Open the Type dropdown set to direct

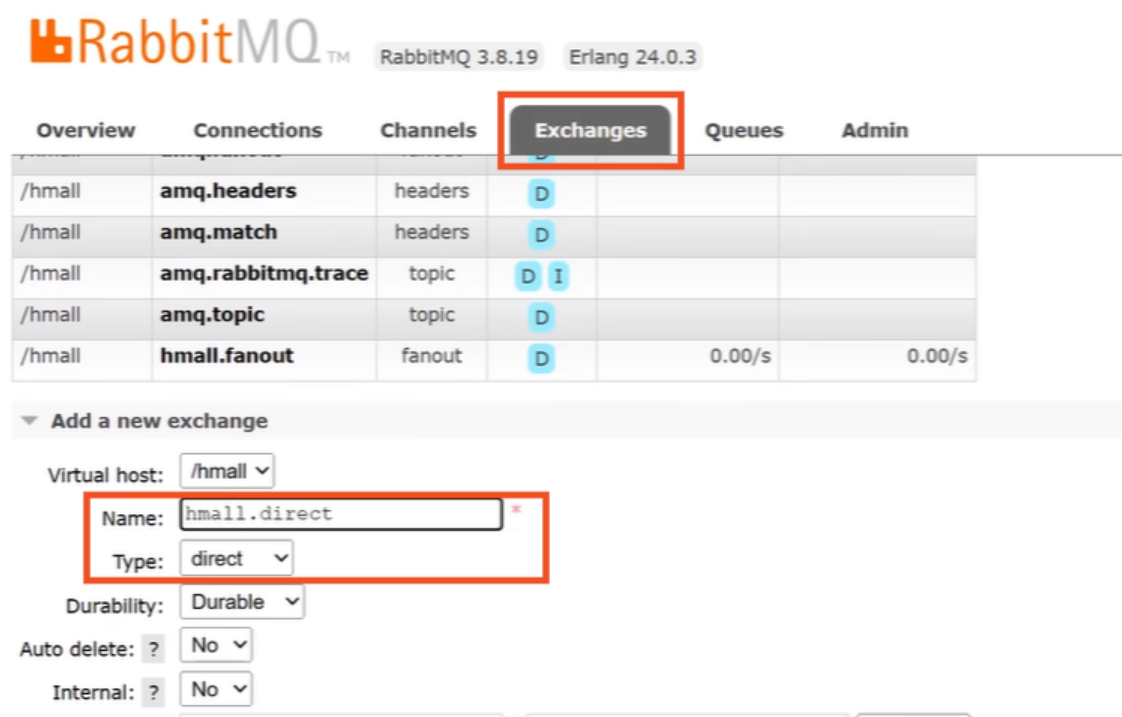click(237, 558)
